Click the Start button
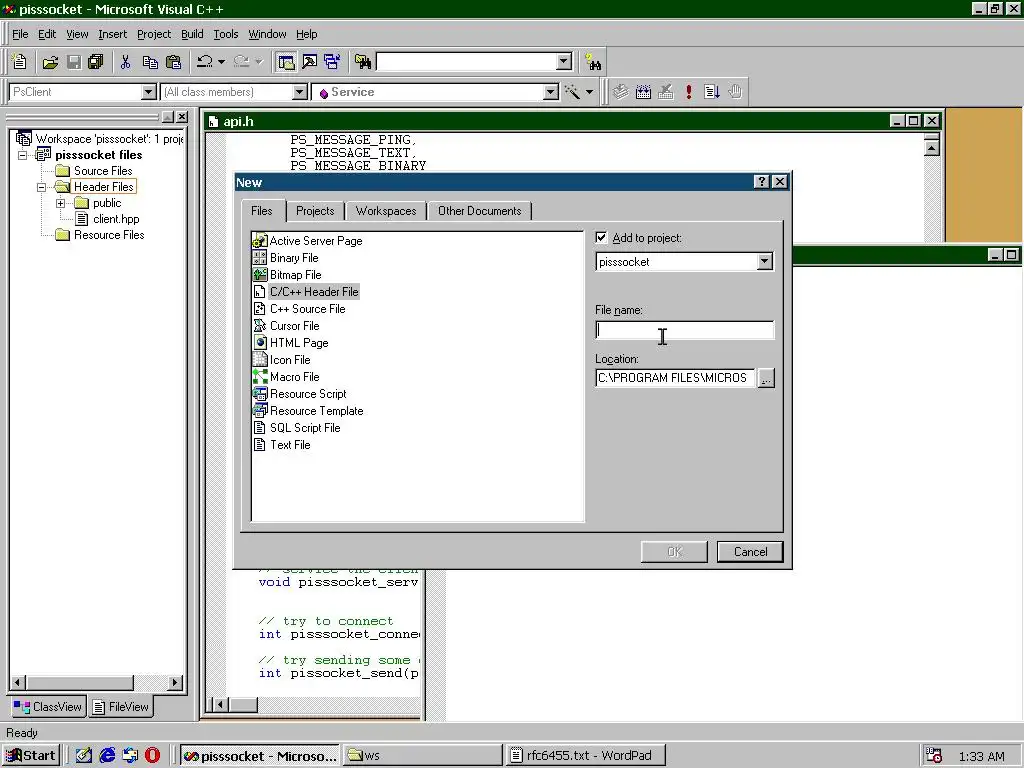Image resolution: width=1024 pixels, height=768 pixels. [31, 756]
